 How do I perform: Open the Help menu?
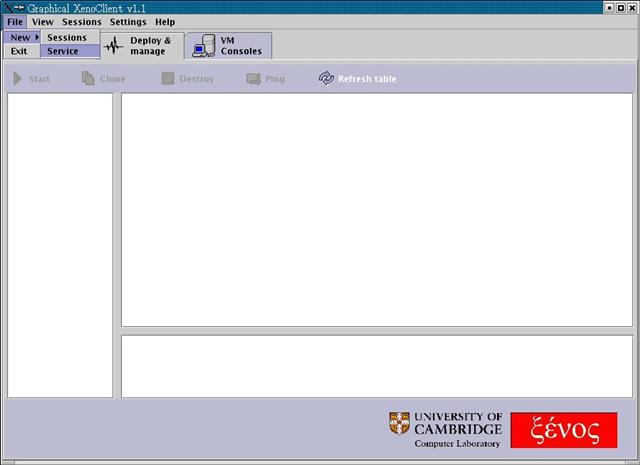[x=165, y=21]
